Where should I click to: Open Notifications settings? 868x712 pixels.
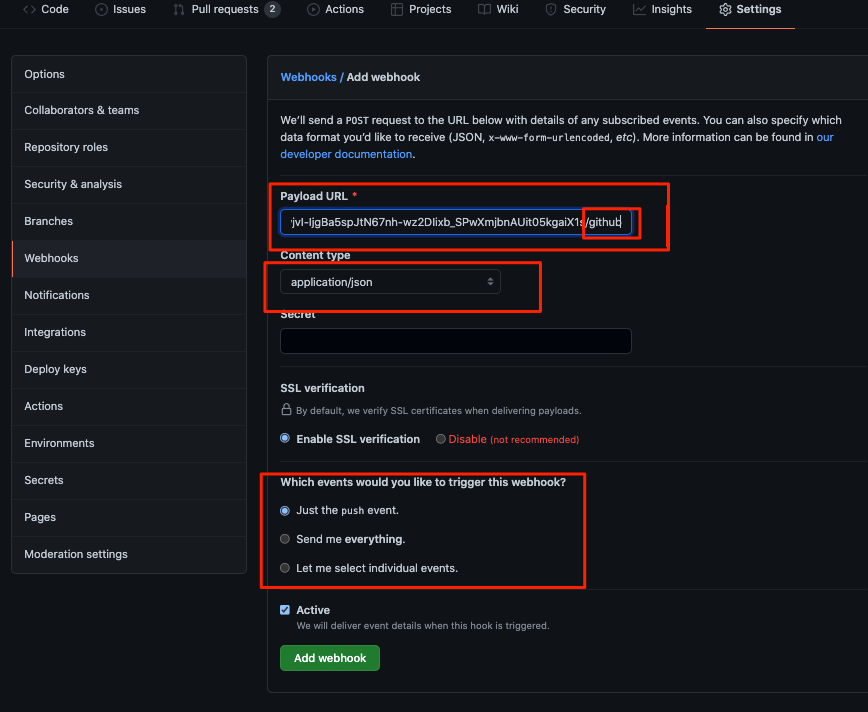point(129,295)
